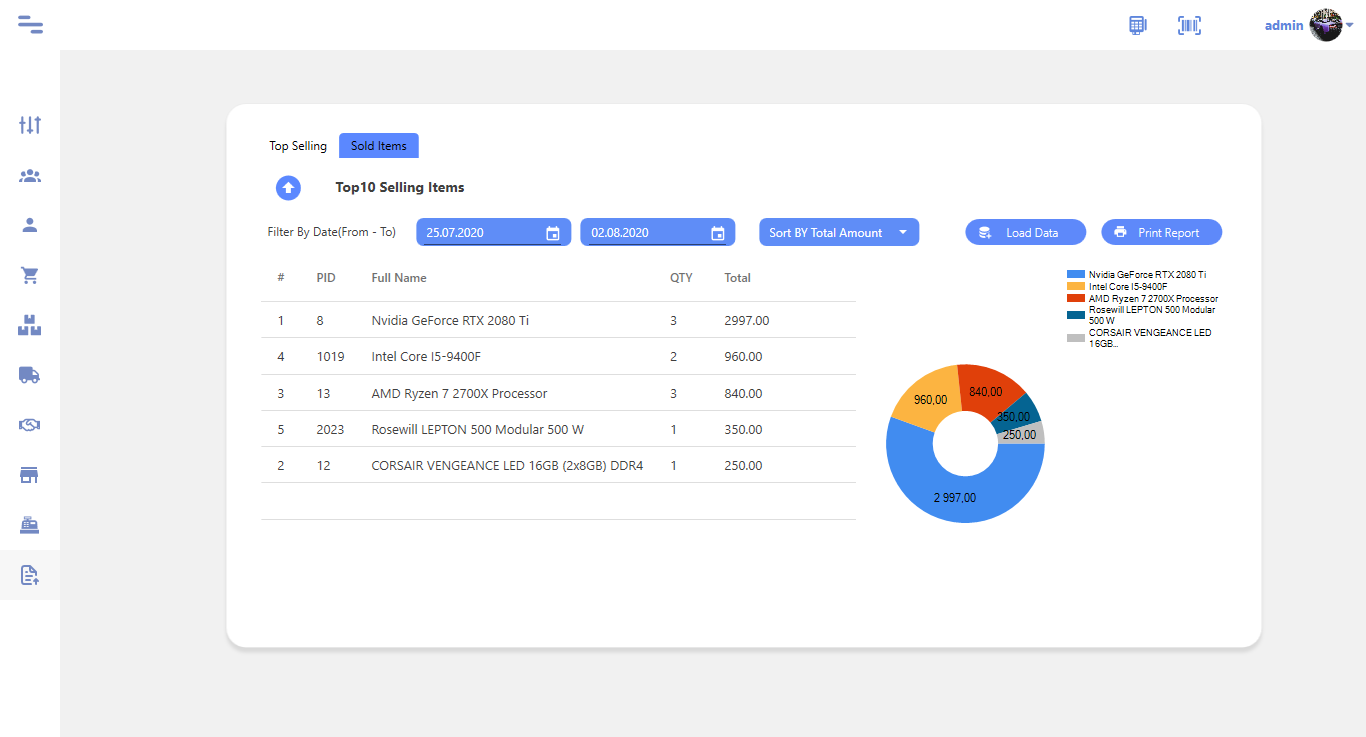Click teal Rosewill LEPTON legend swatch
This screenshot has width=1366, height=737.
pyautogui.click(x=1076, y=315)
